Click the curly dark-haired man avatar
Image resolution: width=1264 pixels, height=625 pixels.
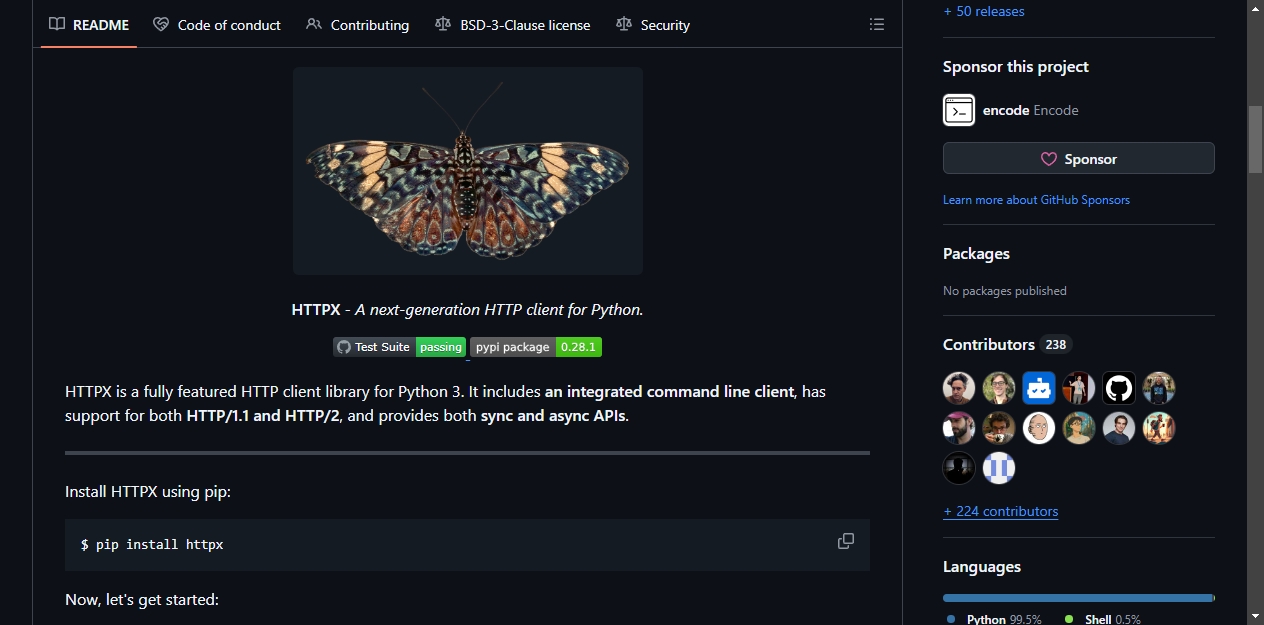pos(959,388)
